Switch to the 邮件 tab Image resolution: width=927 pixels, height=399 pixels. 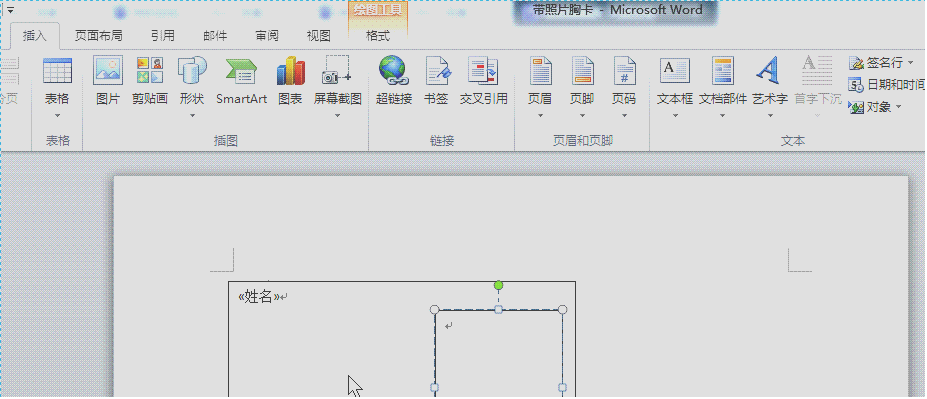(x=215, y=36)
